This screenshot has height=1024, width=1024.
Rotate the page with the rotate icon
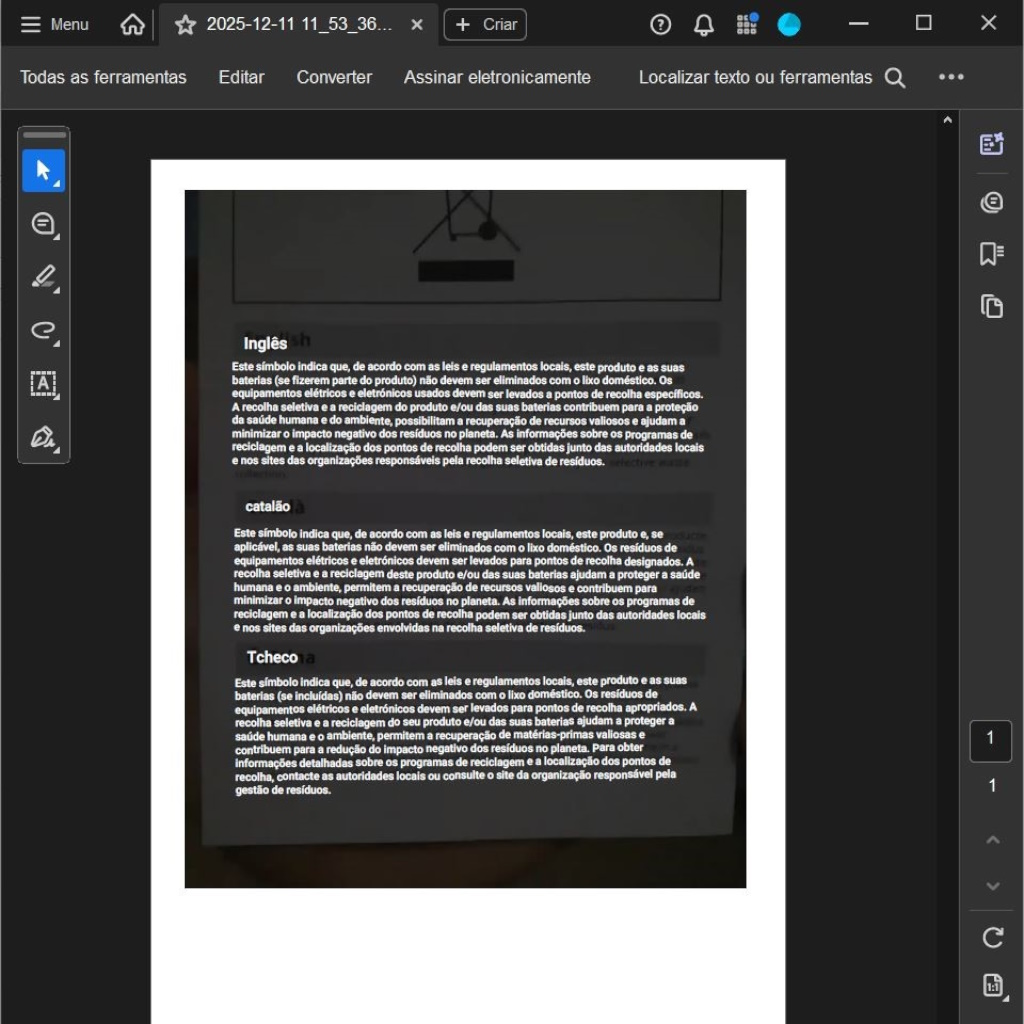[992, 937]
